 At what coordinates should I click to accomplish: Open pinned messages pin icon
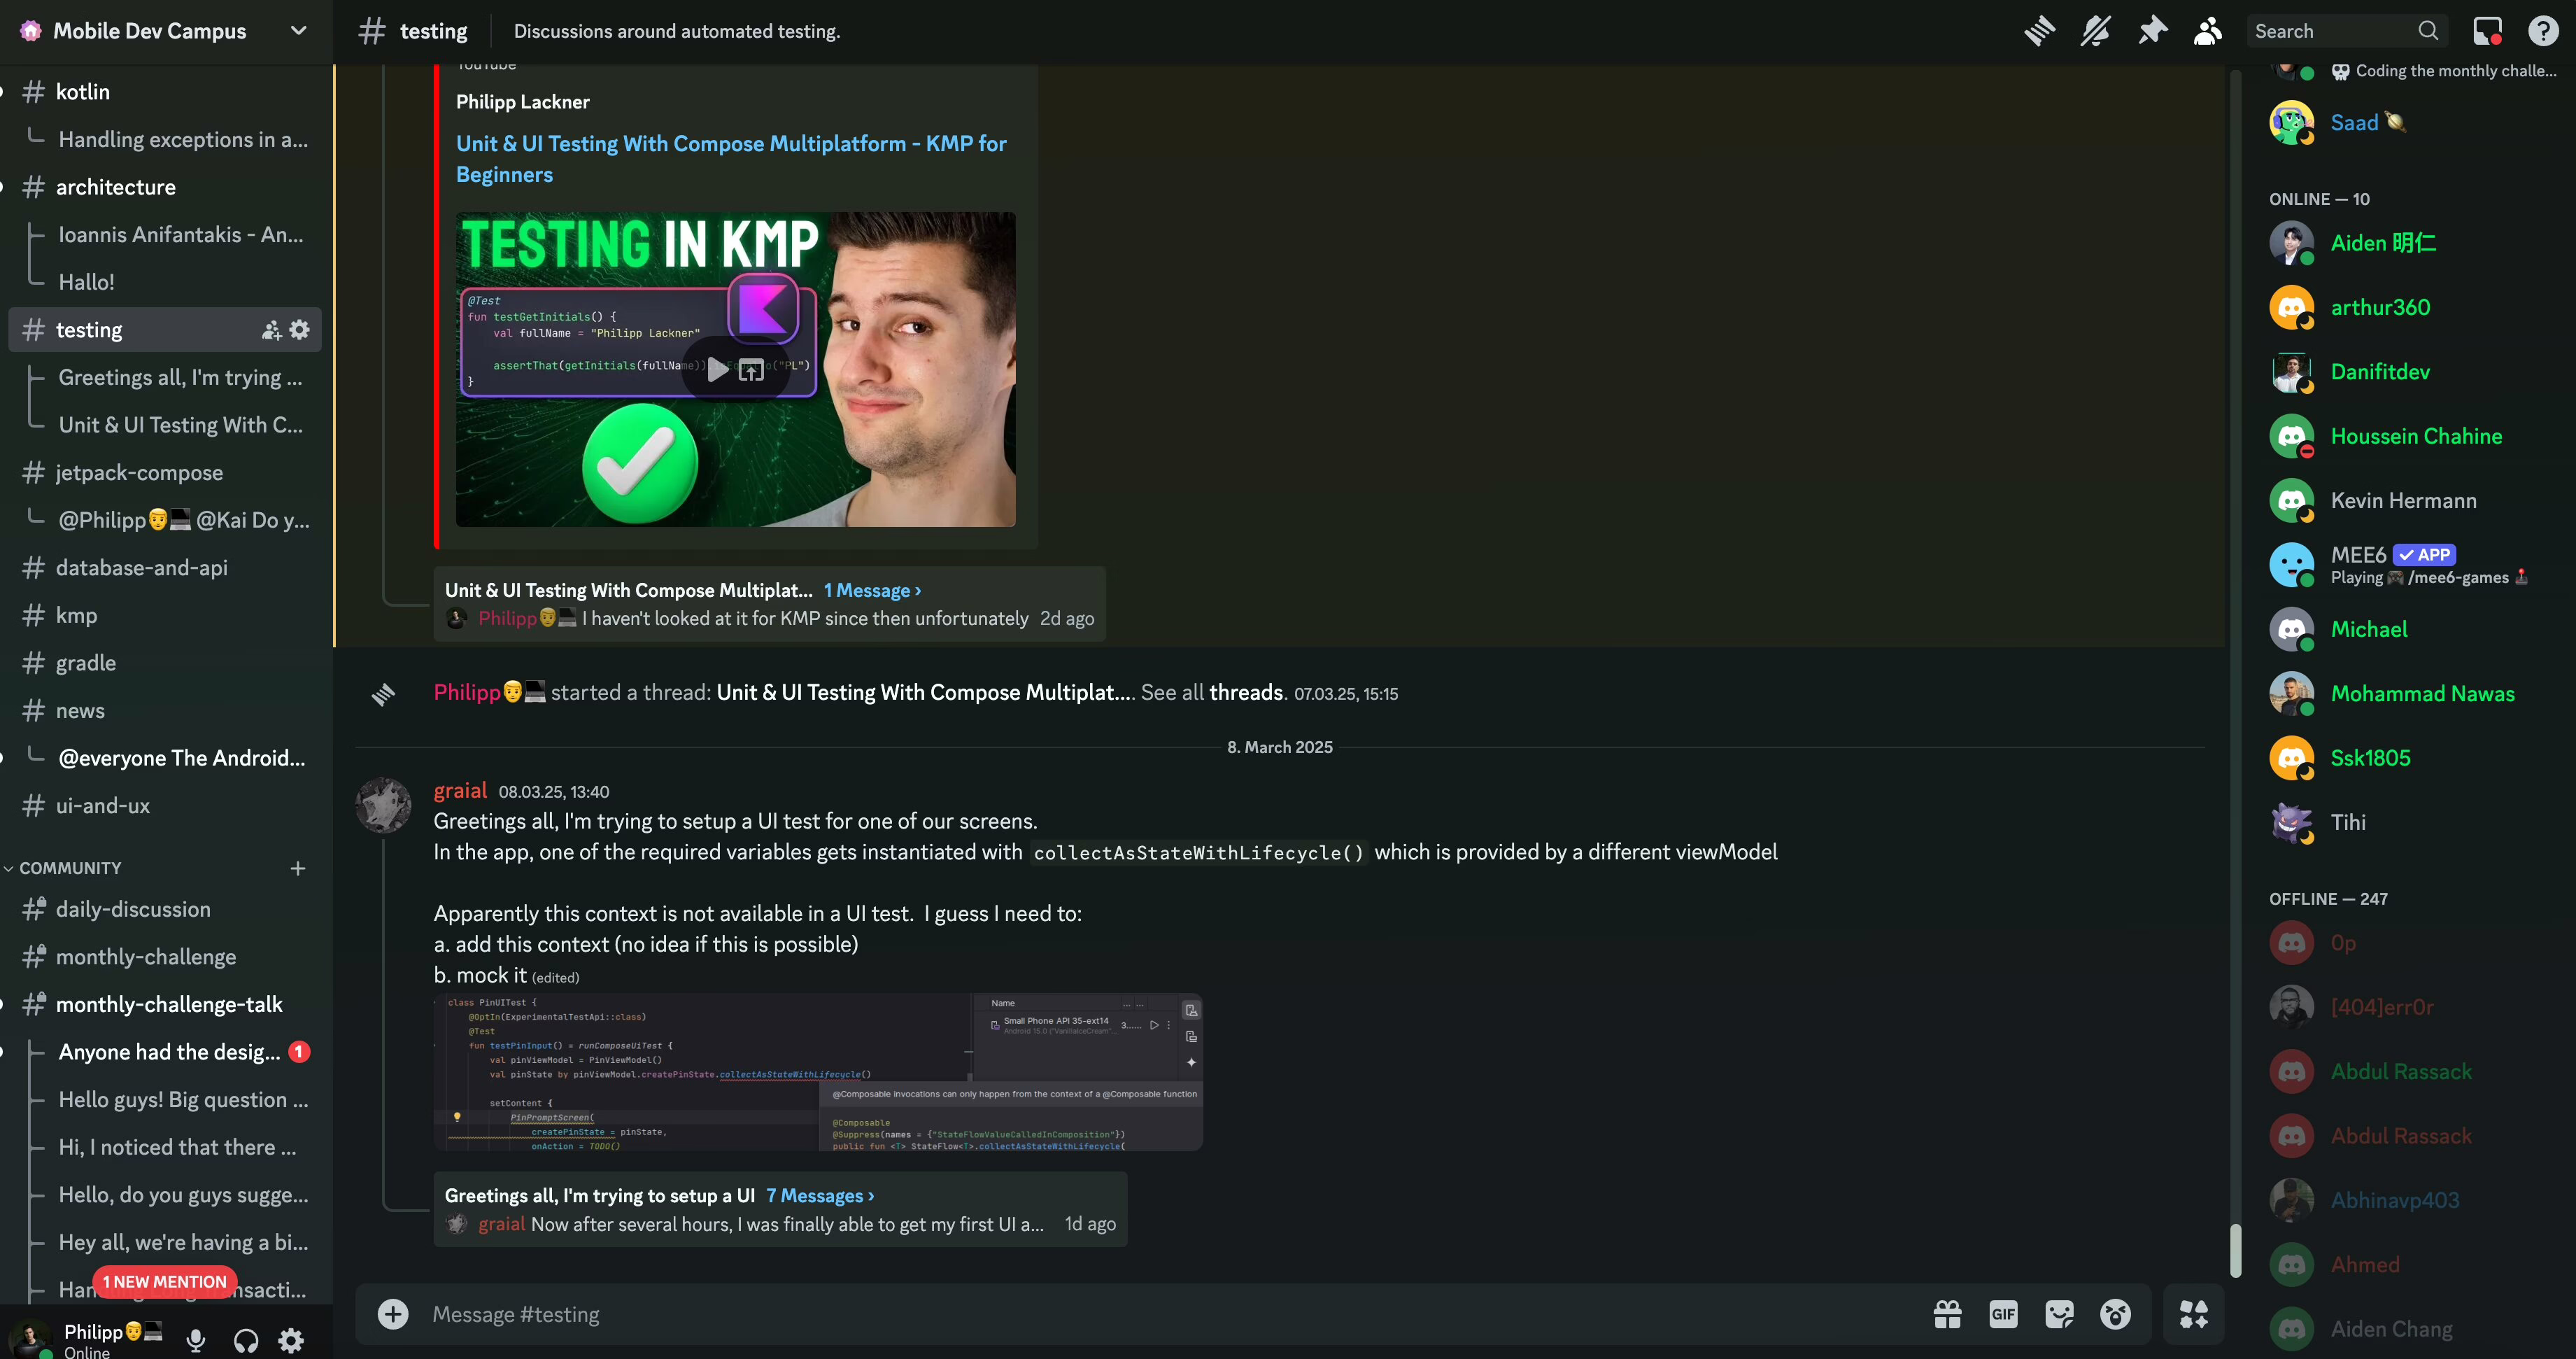2152,31
